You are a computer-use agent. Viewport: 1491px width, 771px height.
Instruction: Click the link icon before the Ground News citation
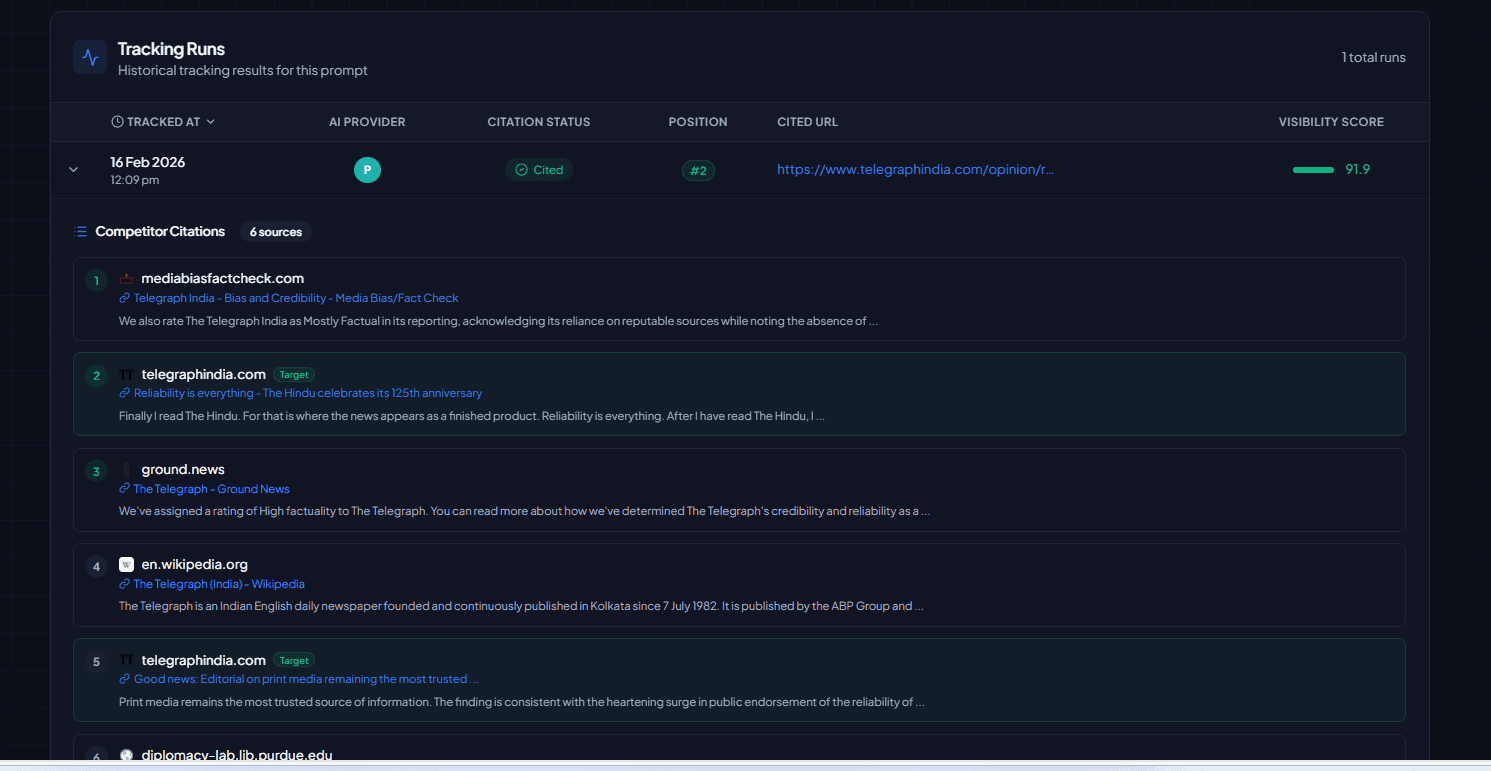tap(124, 488)
